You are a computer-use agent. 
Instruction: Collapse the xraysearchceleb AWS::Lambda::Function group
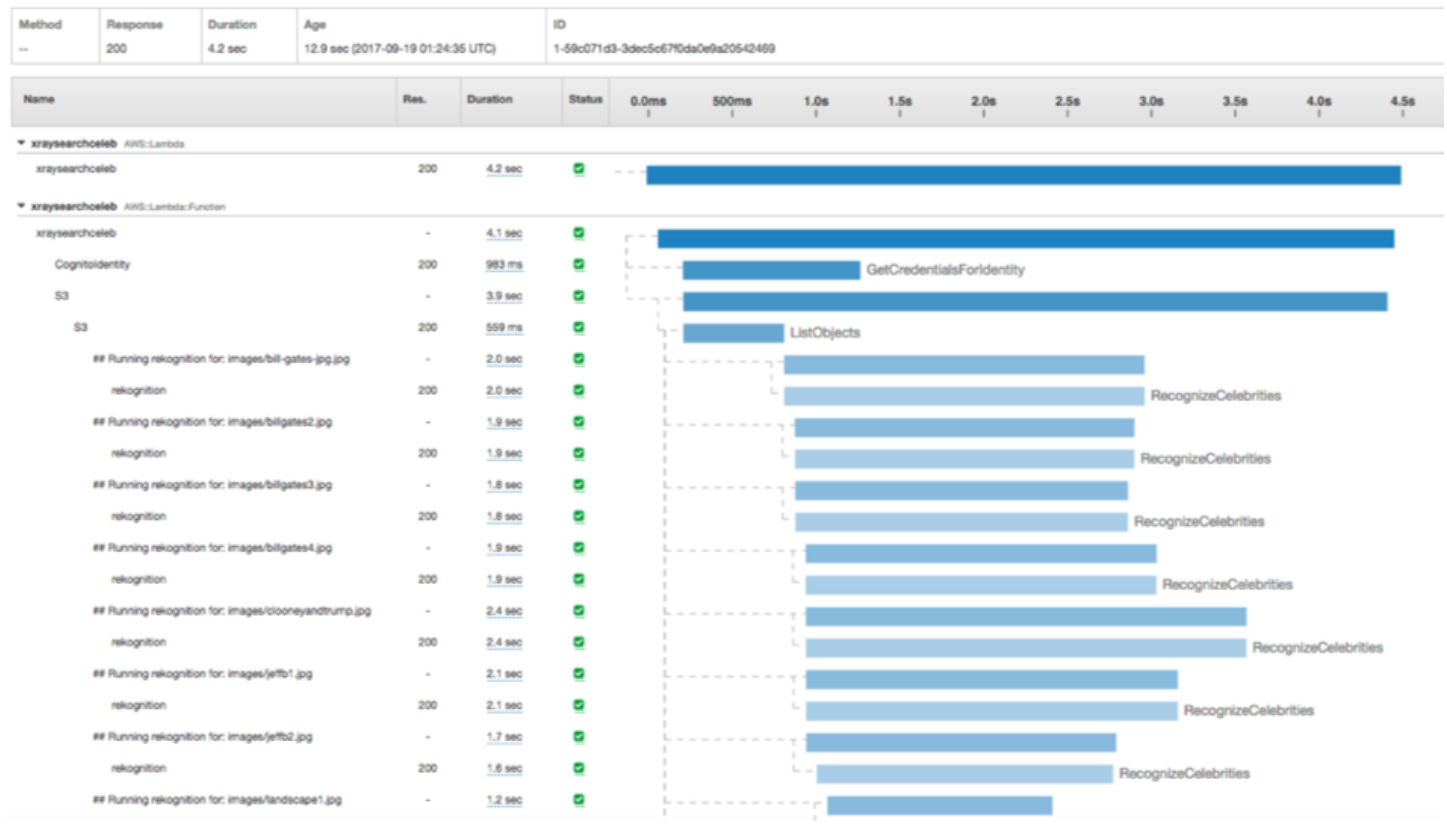pyautogui.click(x=21, y=207)
